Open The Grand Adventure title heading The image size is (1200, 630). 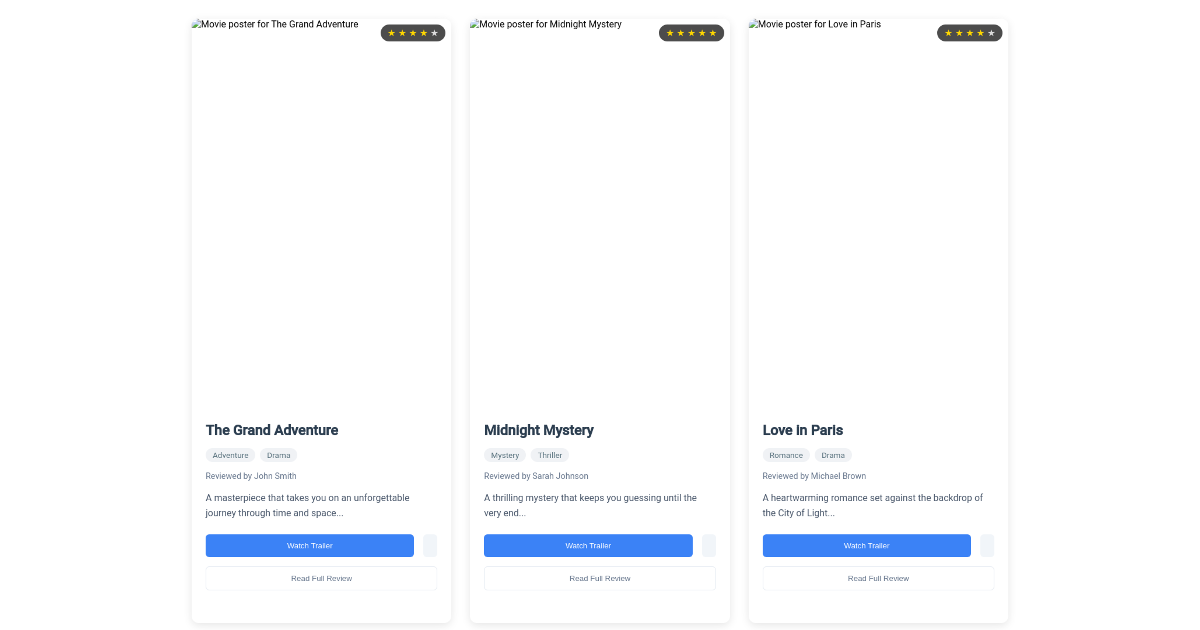[271, 430]
